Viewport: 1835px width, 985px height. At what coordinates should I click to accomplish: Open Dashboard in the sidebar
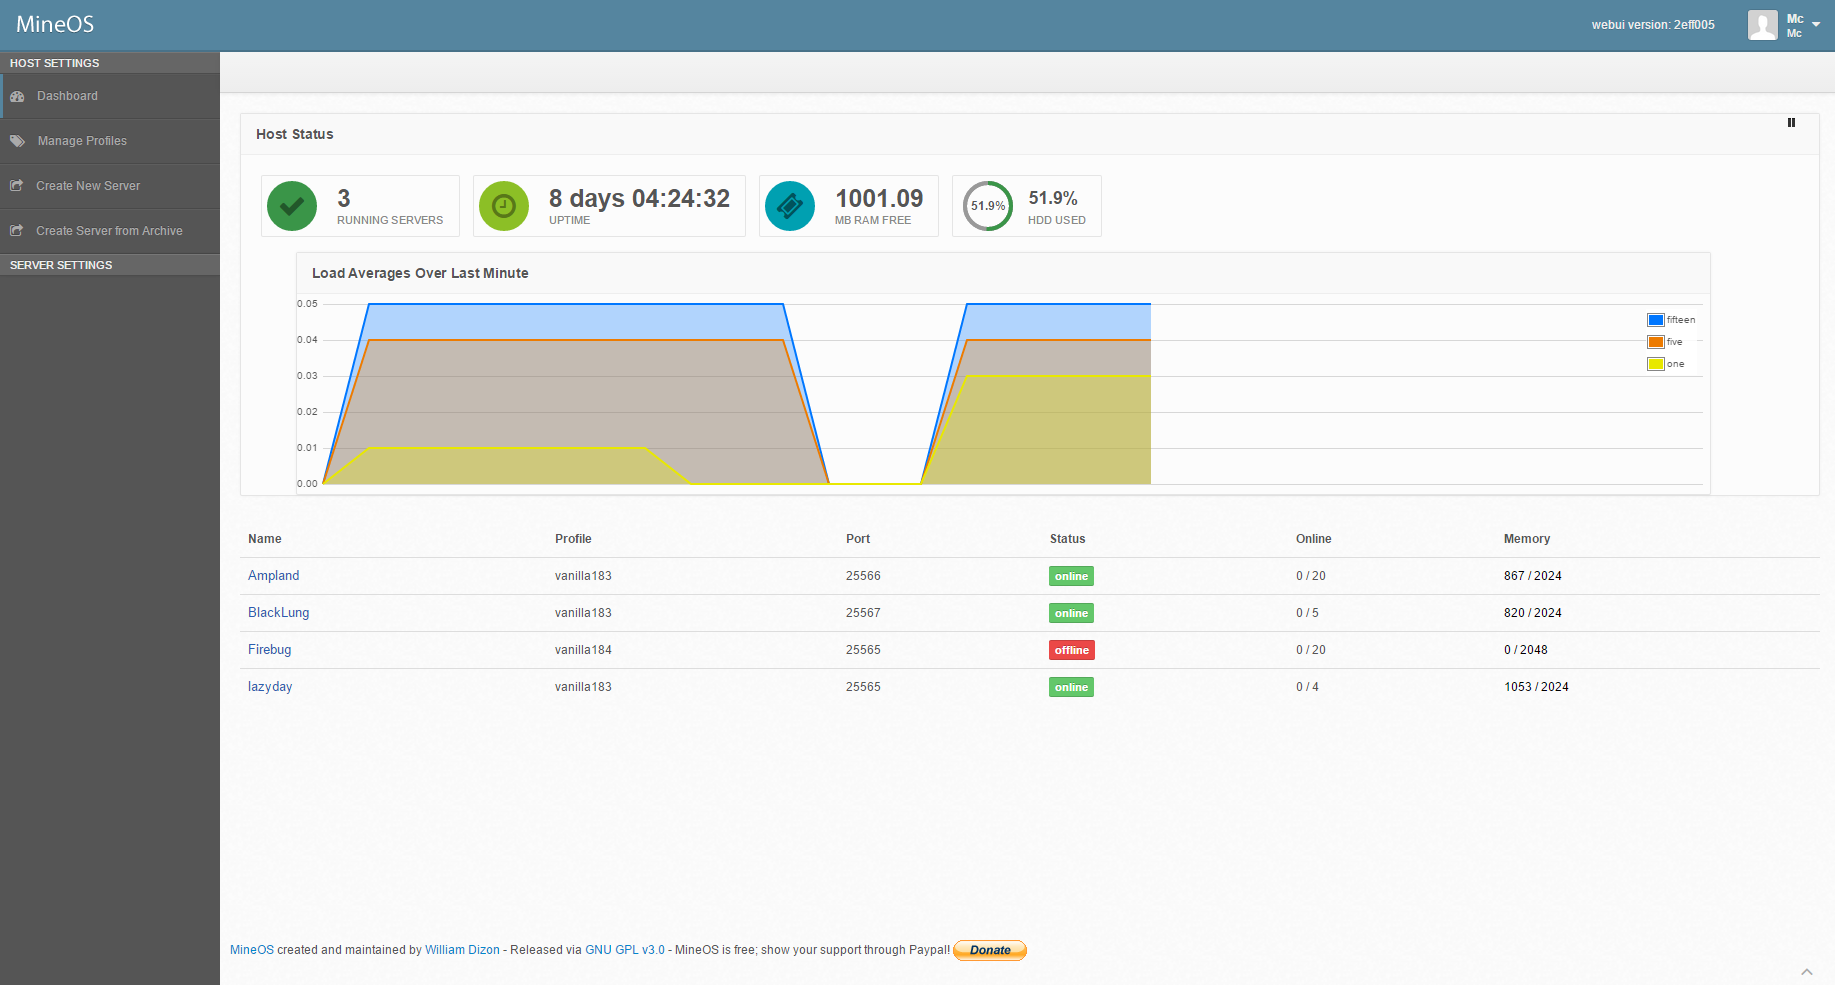[x=110, y=96]
